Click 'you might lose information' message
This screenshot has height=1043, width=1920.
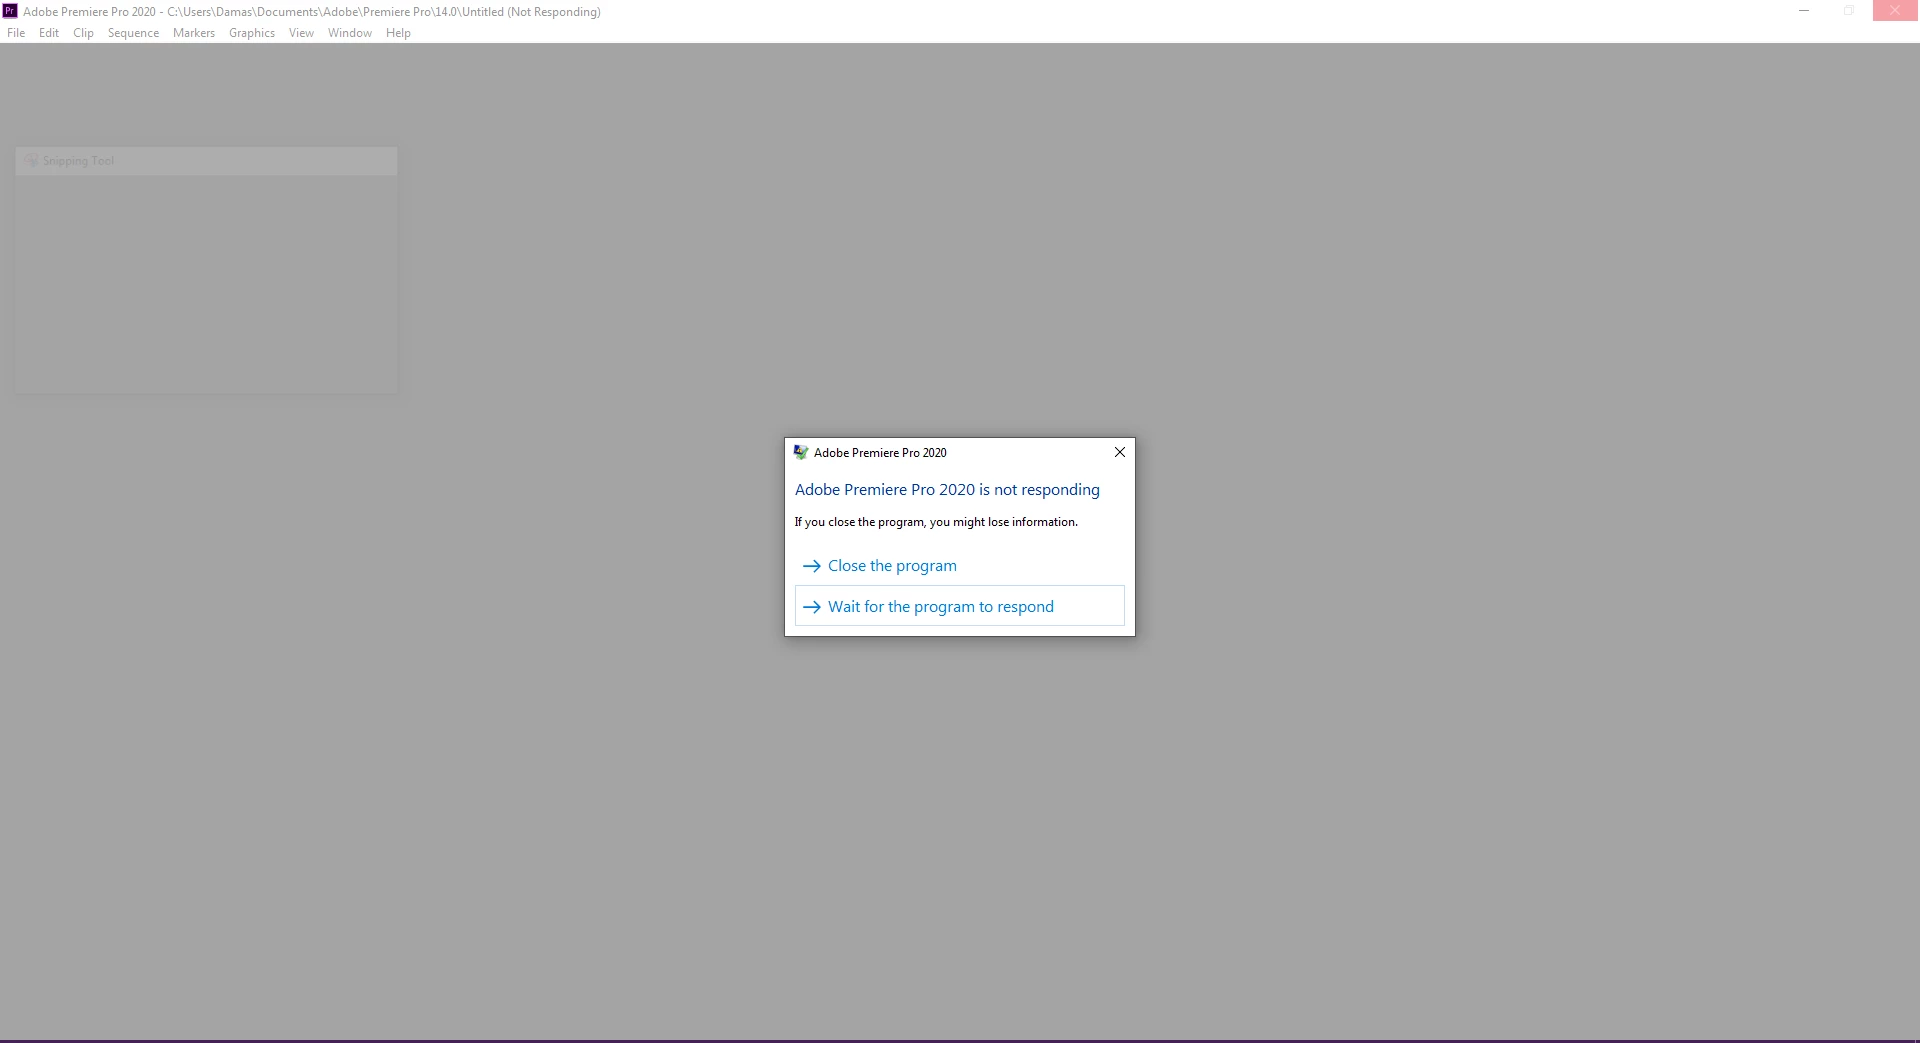936,522
